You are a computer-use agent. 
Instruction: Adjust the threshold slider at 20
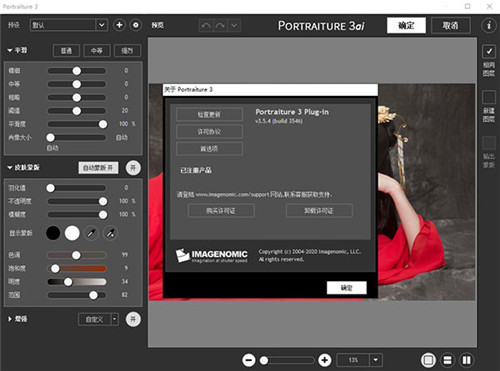tap(77, 111)
